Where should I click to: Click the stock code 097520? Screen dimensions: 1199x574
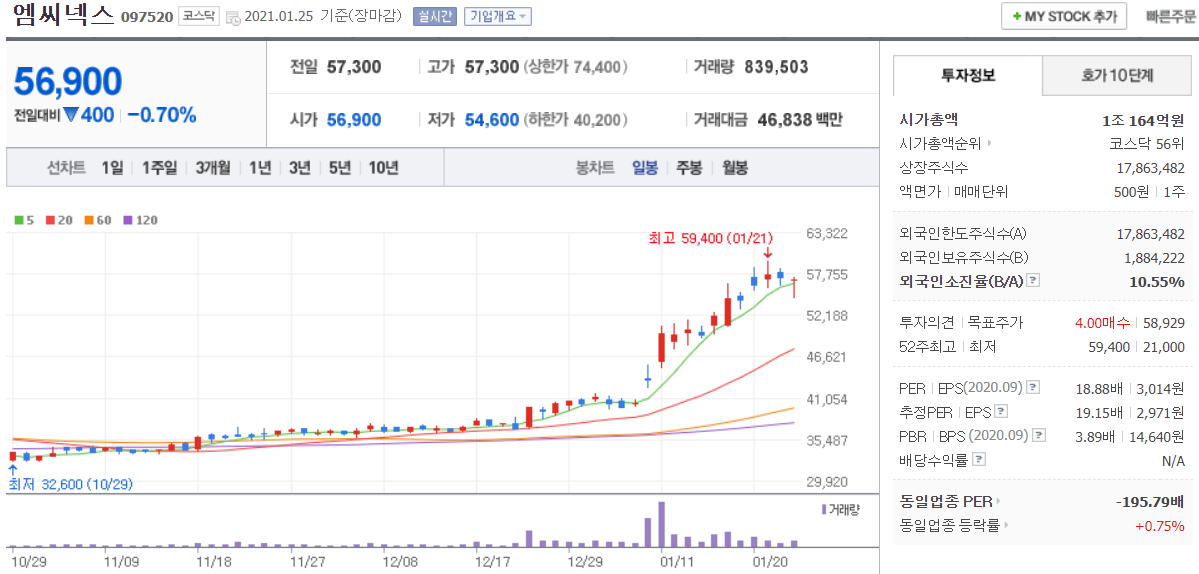147,17
